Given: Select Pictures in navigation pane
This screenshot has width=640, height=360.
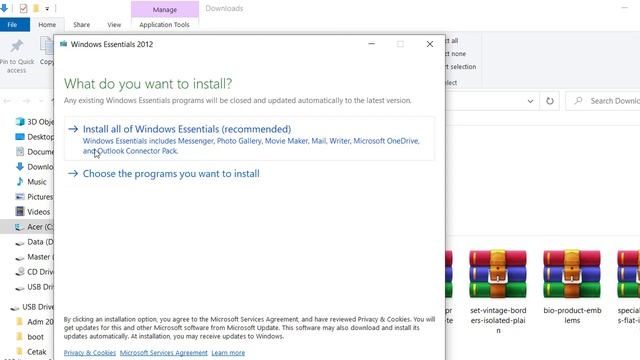Looking at the screenshot, I should (33, 197).
